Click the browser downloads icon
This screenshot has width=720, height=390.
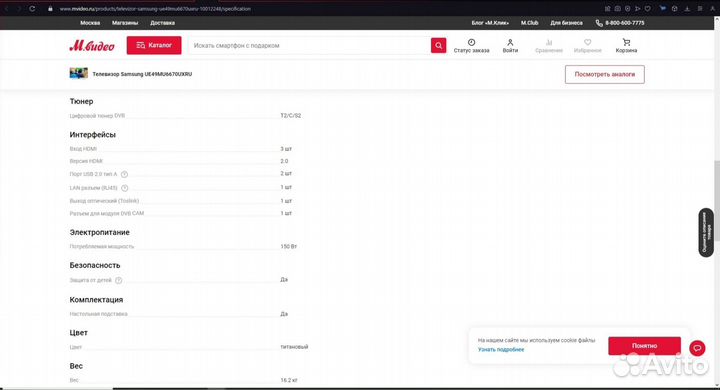tap(687, 8)
